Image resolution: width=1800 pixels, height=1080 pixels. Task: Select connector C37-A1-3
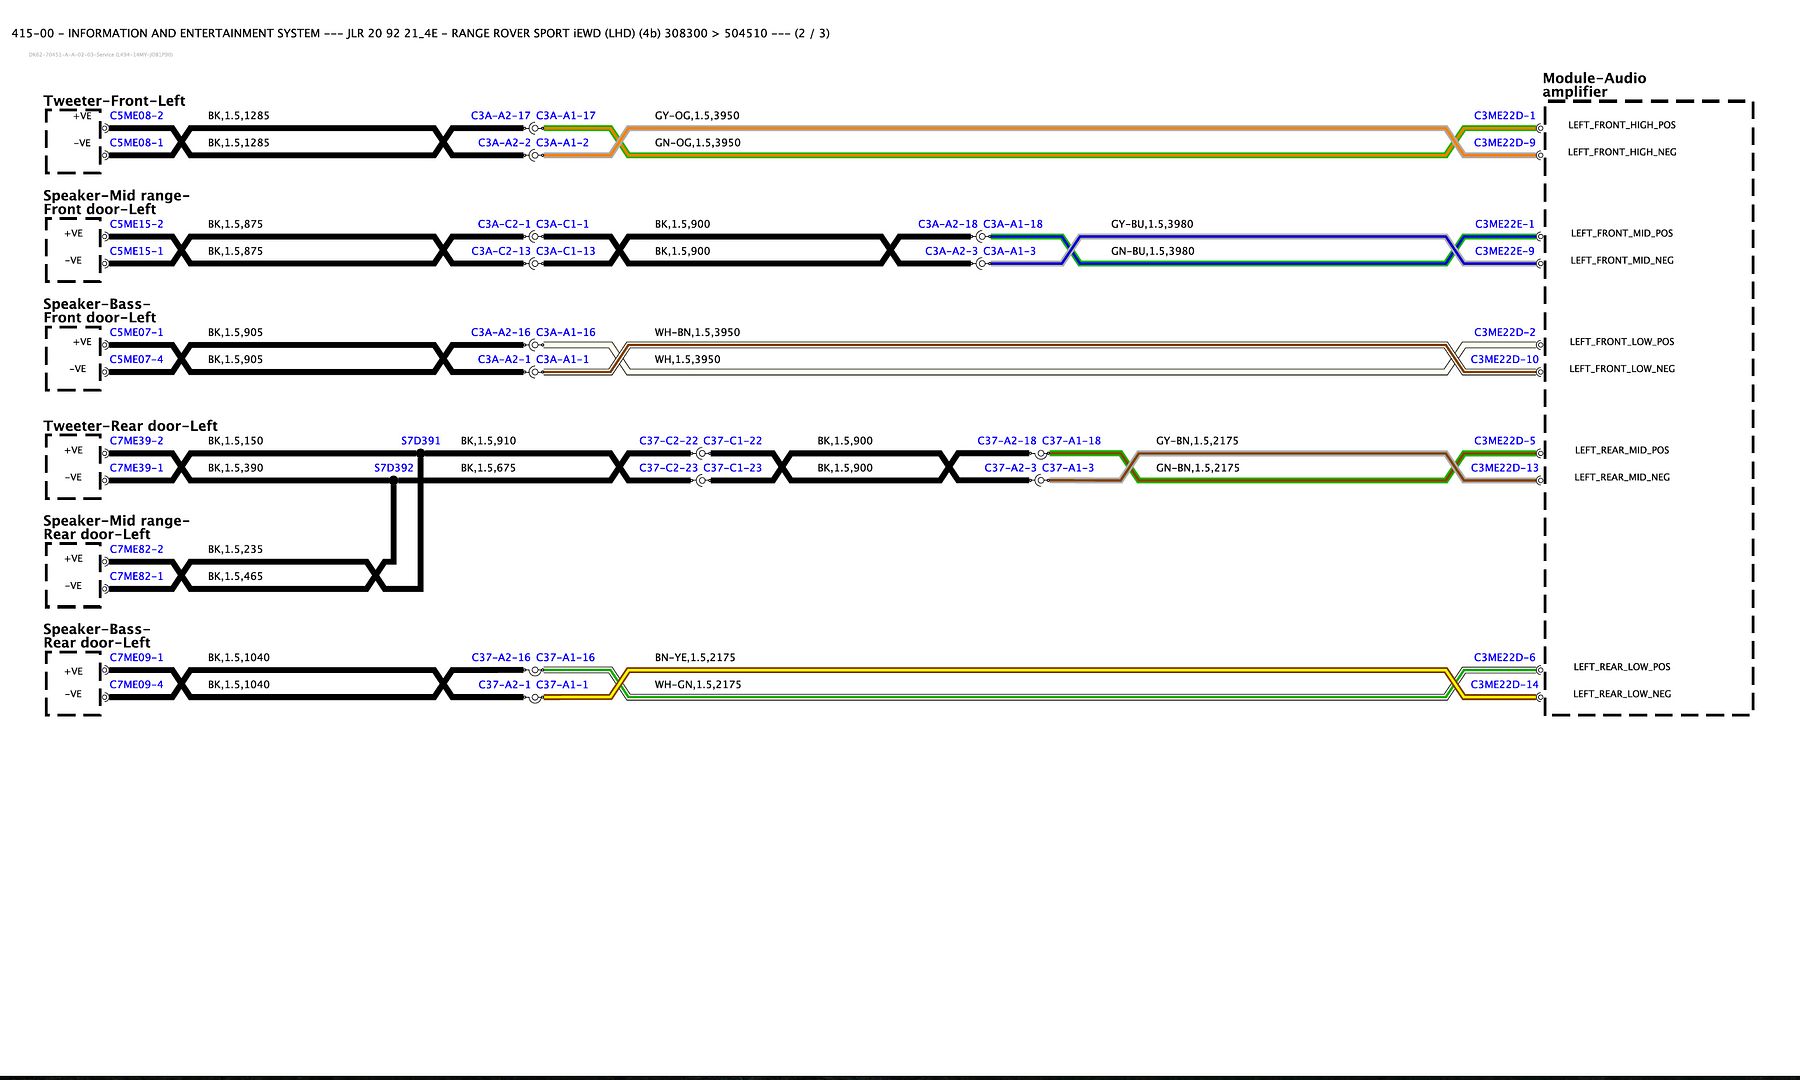(x=1067, y=467)
